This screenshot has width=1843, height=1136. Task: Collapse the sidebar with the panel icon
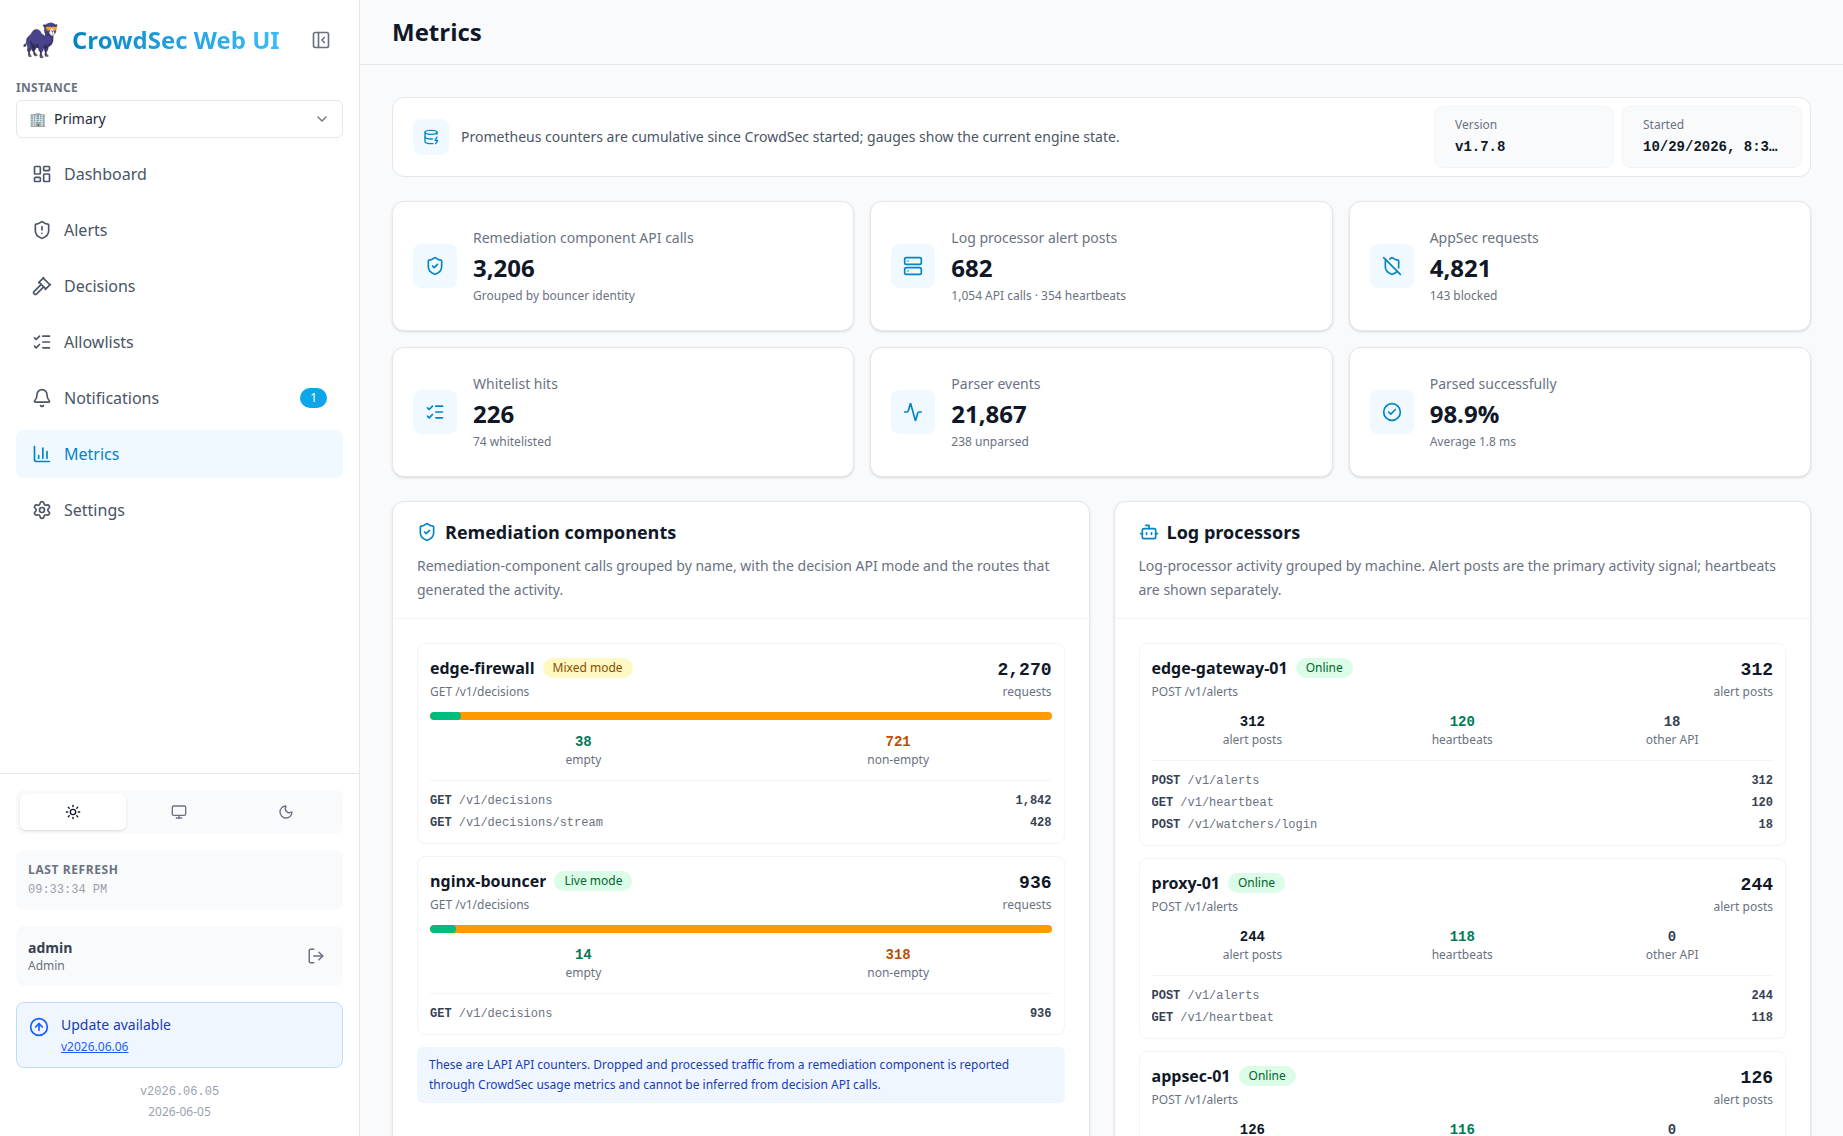coord(321,40)
